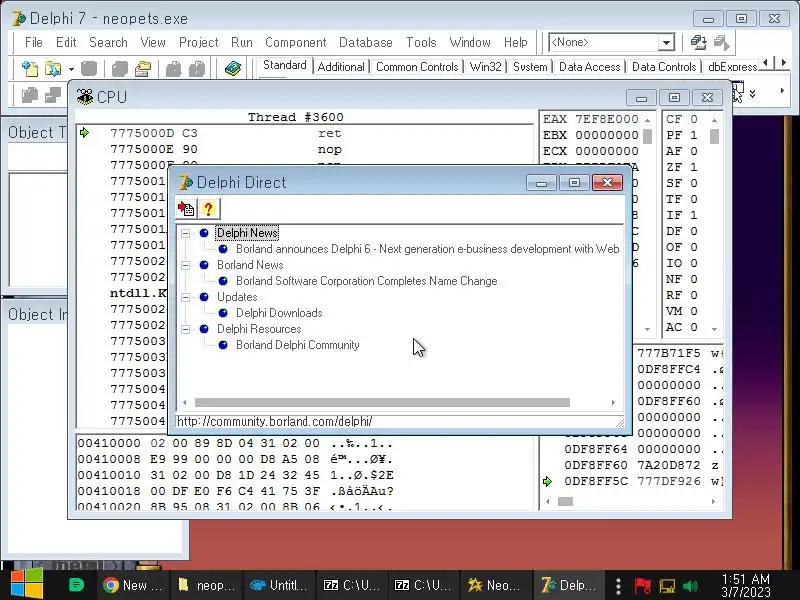Open the File menu

click(34, 42)
